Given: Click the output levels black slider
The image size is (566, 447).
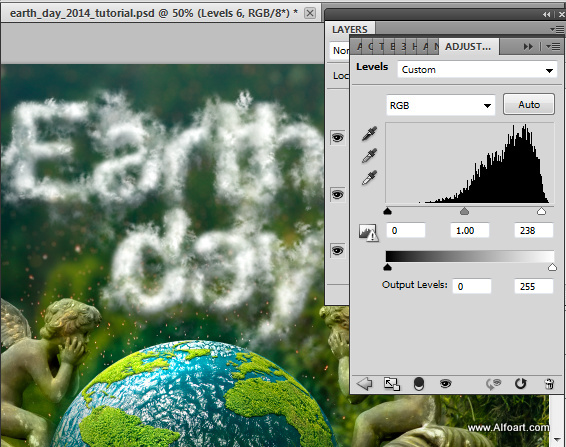Looking at the screenshot, I should point(388,267).
